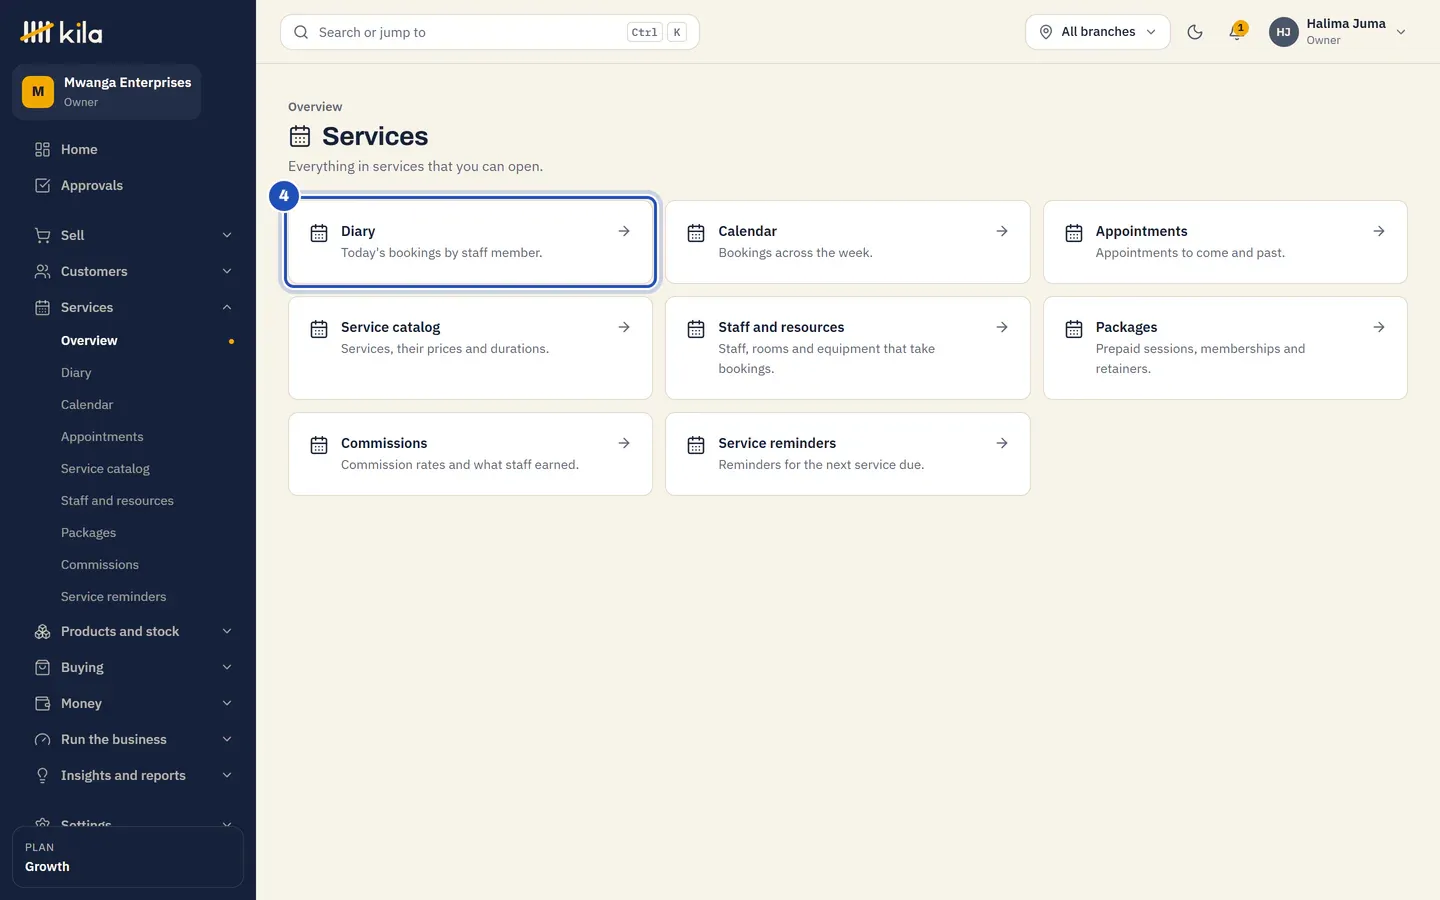Click the Buying bag icon

coord(42,667)
